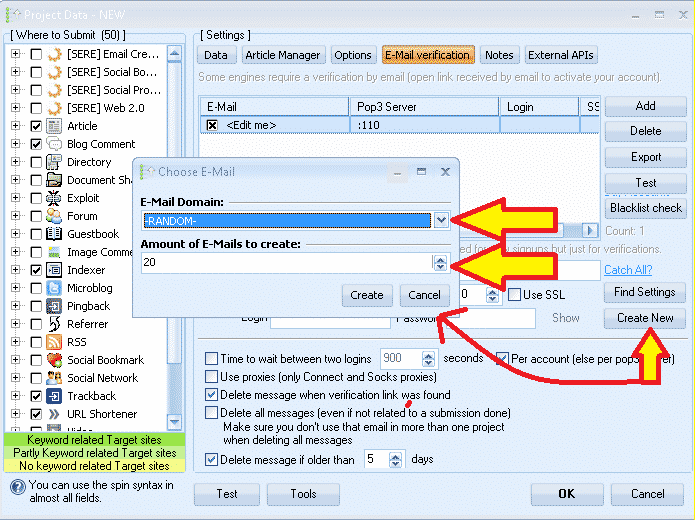Click Create in Choose E-Mail dialog
This screenshot has width=695, height=520.
(x=367, y=295)
